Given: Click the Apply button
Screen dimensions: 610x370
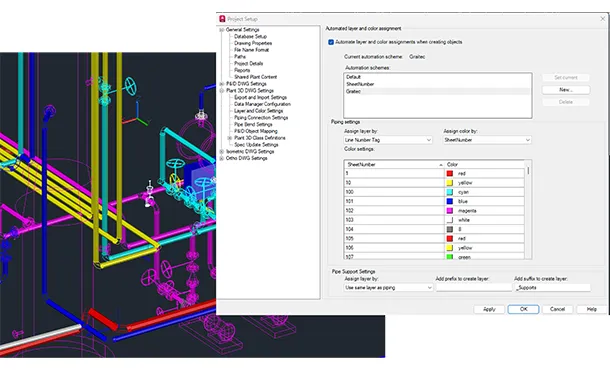Looking at the screenshot, I should click(x=489, y=309).
